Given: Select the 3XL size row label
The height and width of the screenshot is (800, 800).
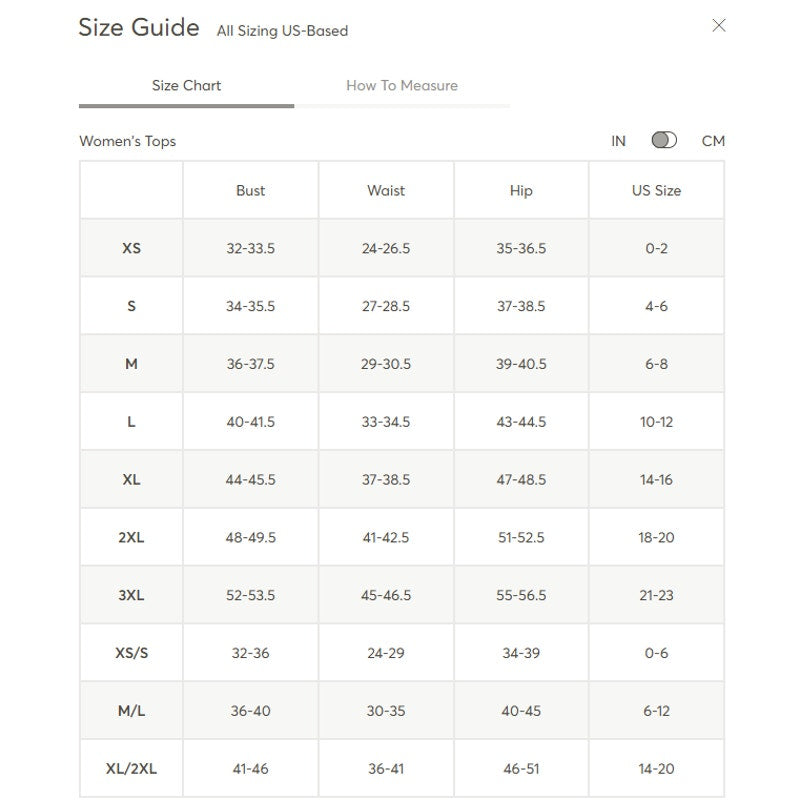Looking at the screenshot, I should point(131,595).
